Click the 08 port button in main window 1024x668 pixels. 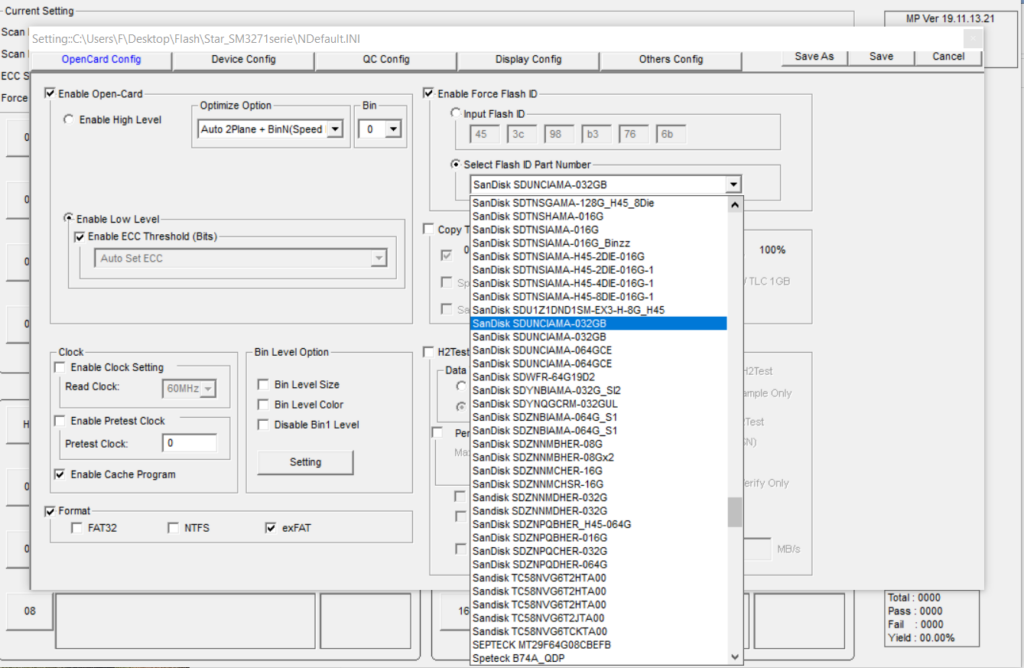(30, 611)
